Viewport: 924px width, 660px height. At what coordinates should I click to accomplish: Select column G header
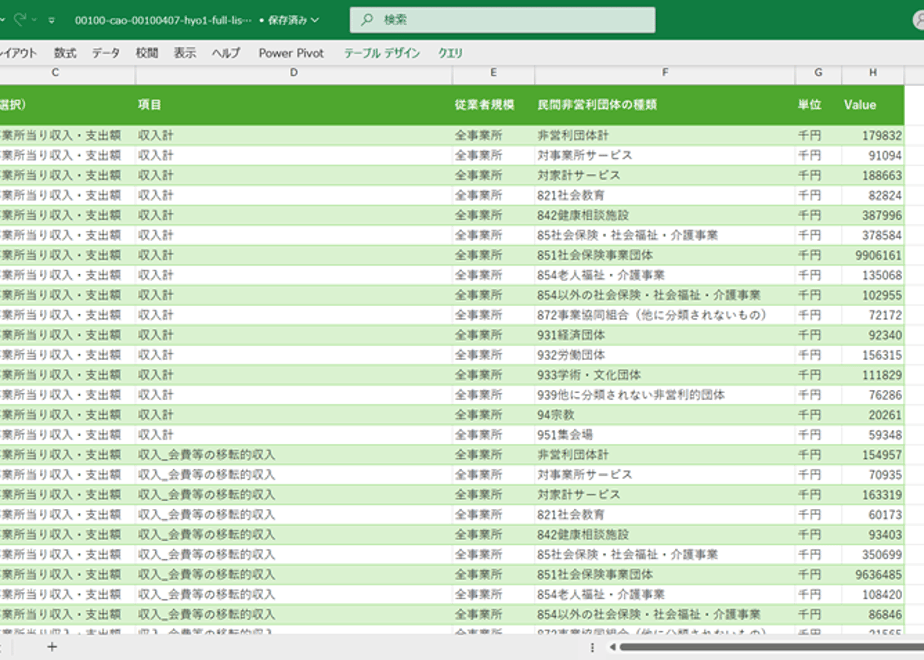(x=818, y=72)
